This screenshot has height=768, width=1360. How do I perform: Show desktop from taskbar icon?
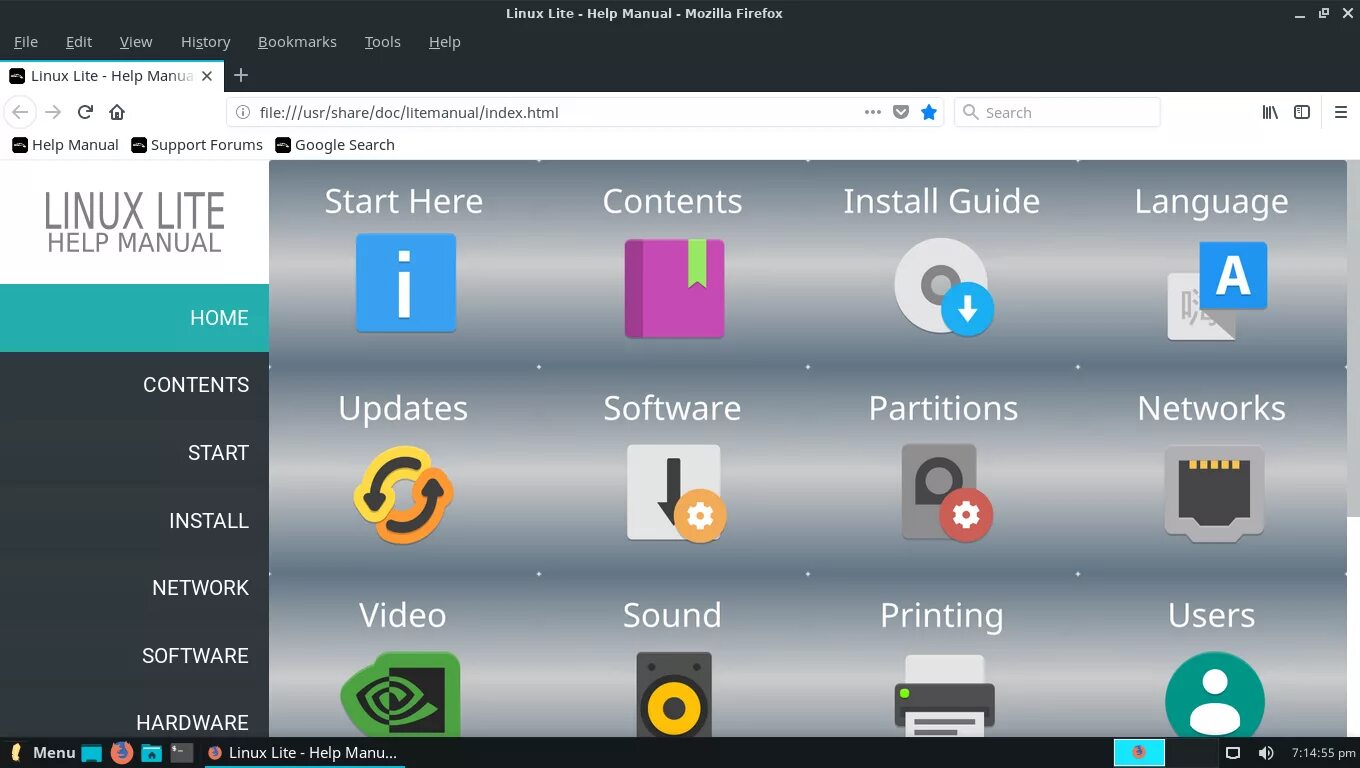click(x=92, y=753)
